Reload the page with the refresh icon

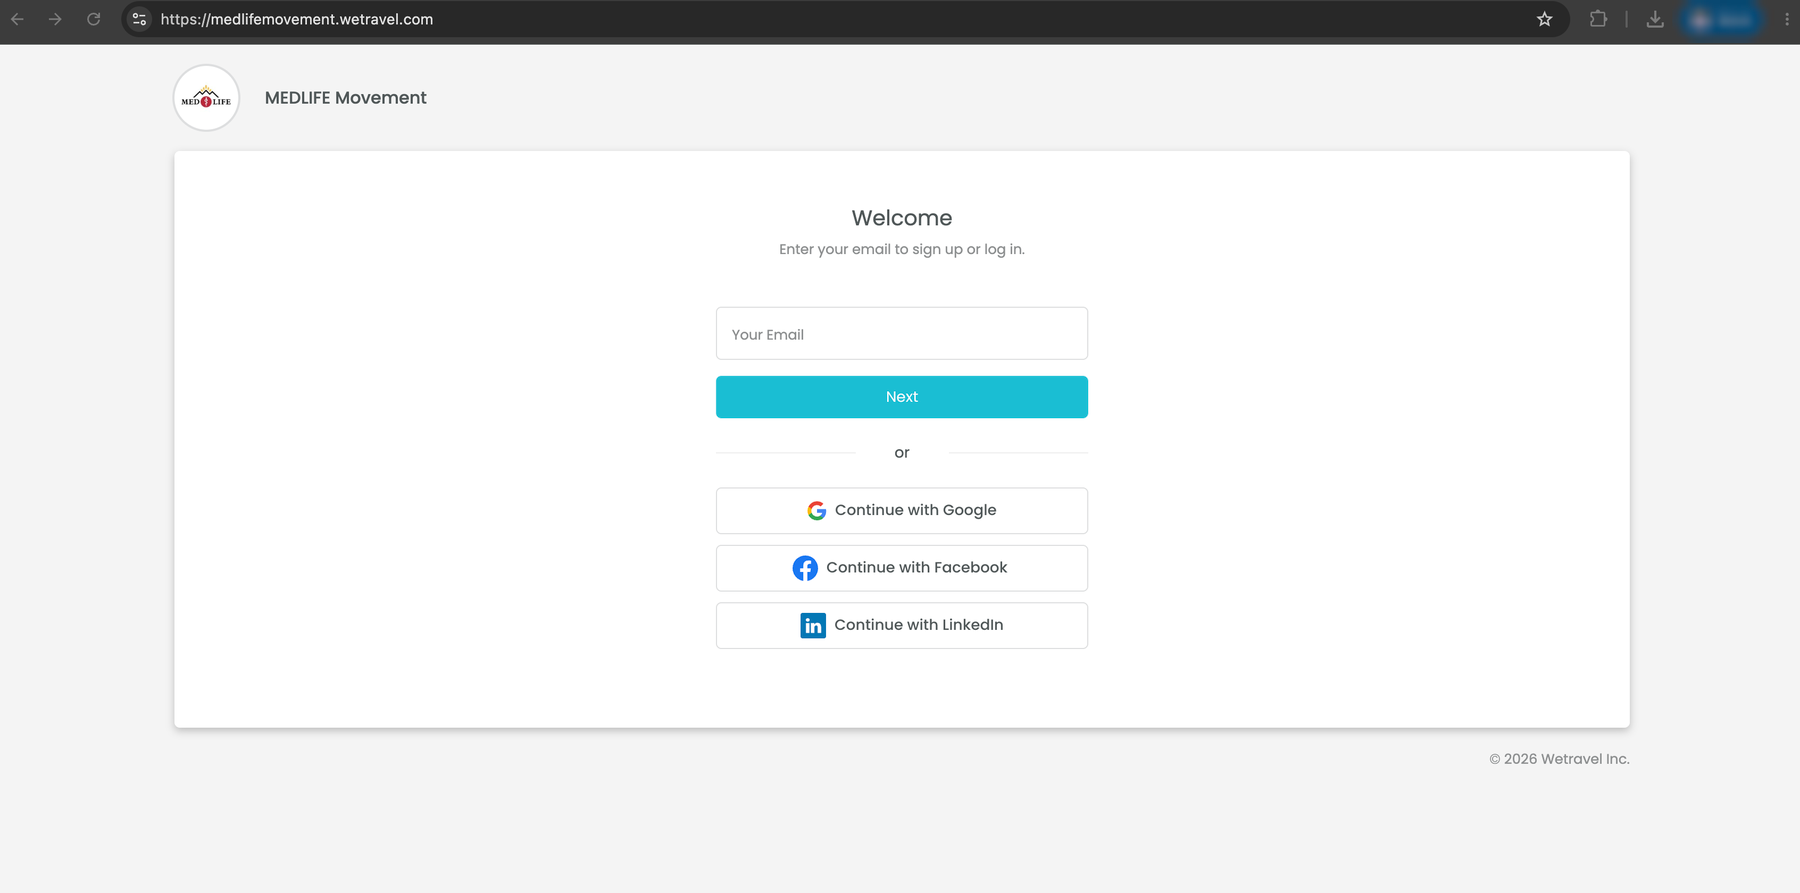[x=93, y=19]
